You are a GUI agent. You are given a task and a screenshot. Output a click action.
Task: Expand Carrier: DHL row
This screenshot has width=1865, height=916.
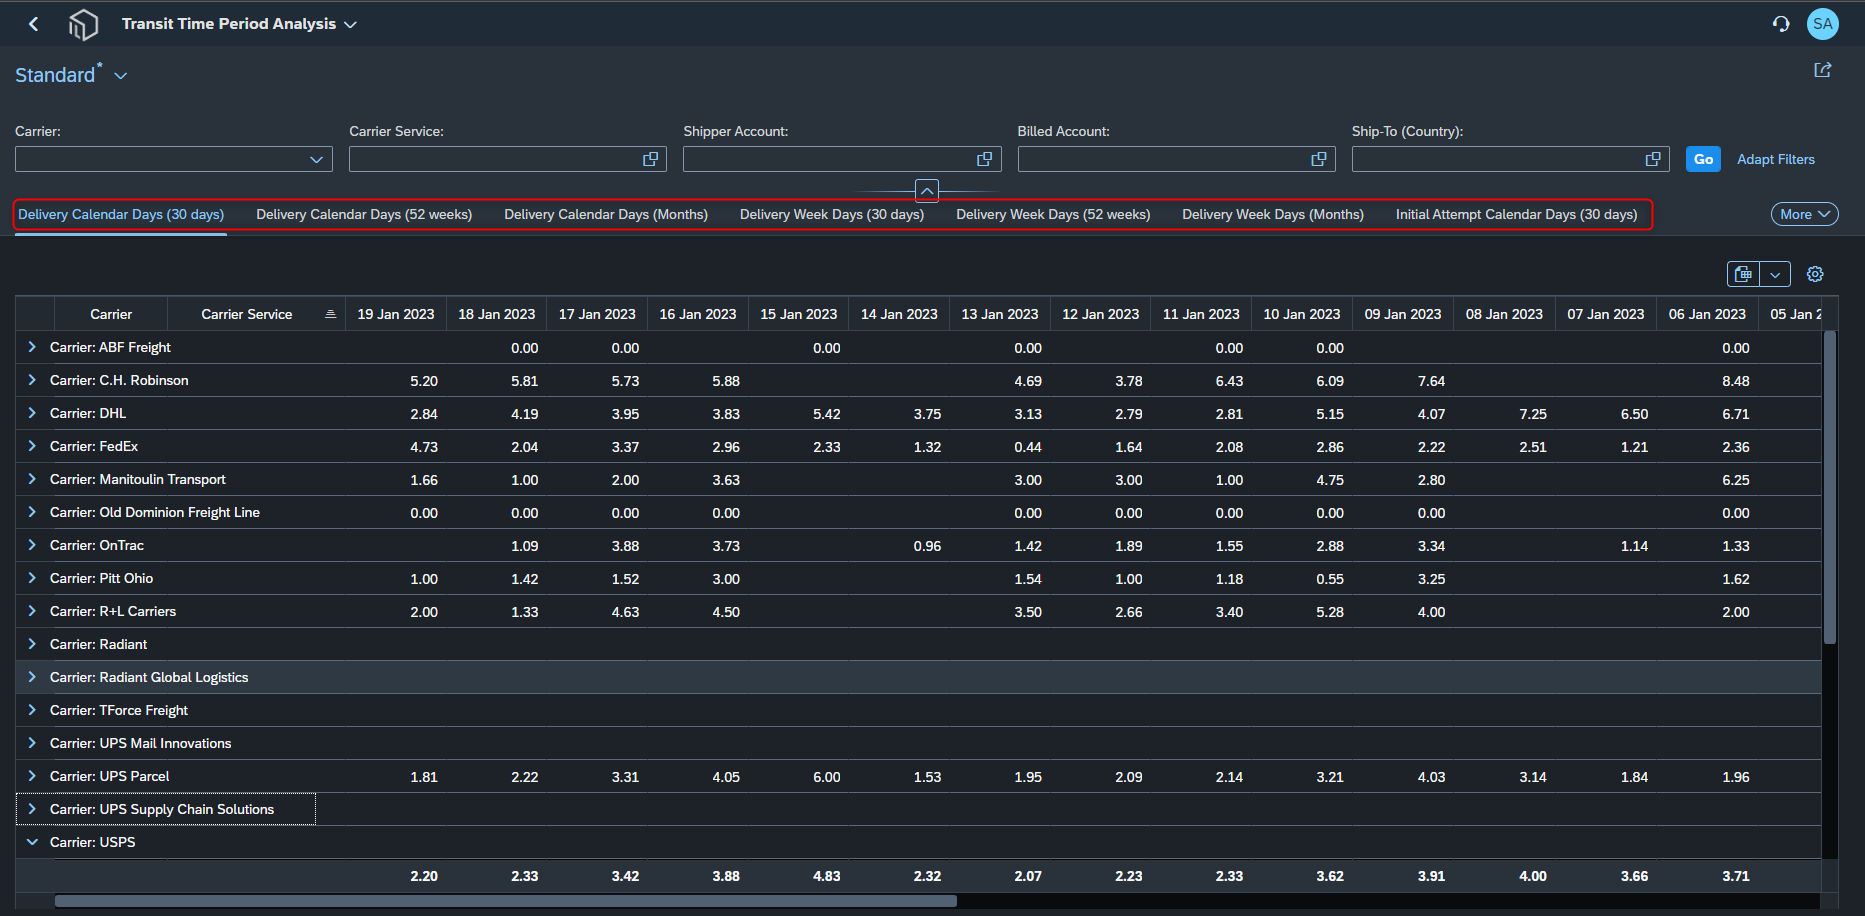point(32,413)
